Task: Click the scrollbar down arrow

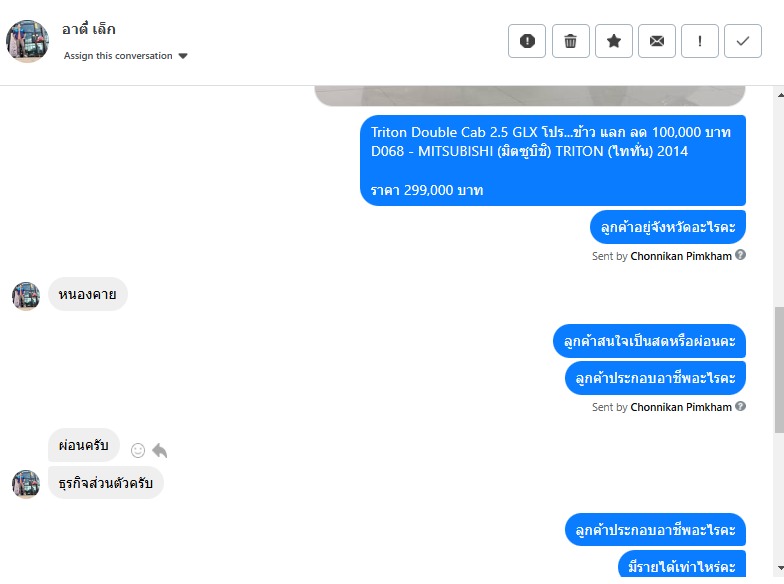Action: (780, 568)
